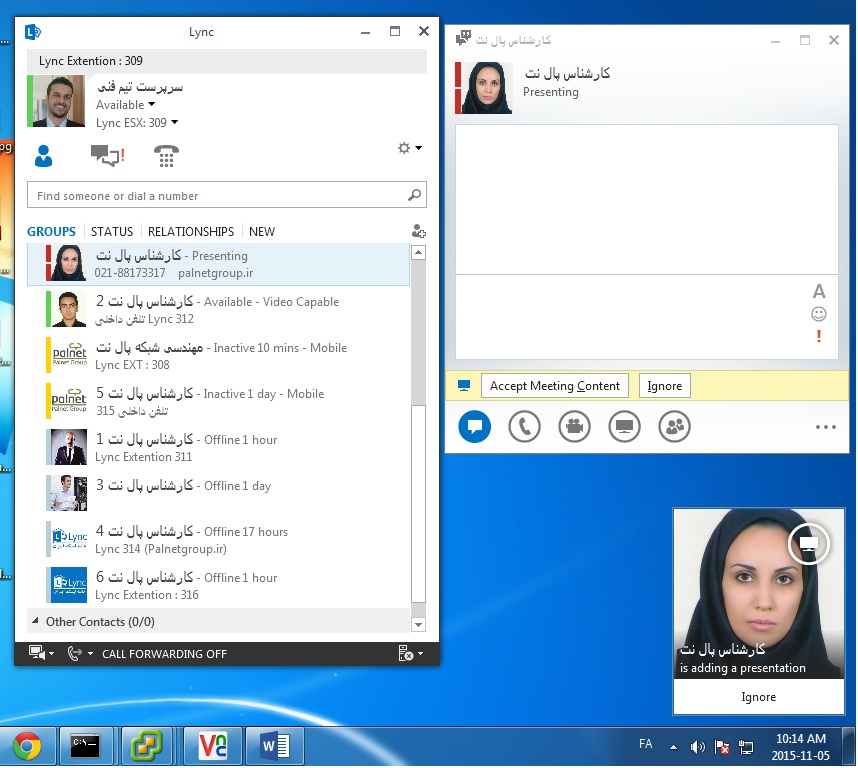
Task: Click the conversation window title icon
Action: point(463,38)
